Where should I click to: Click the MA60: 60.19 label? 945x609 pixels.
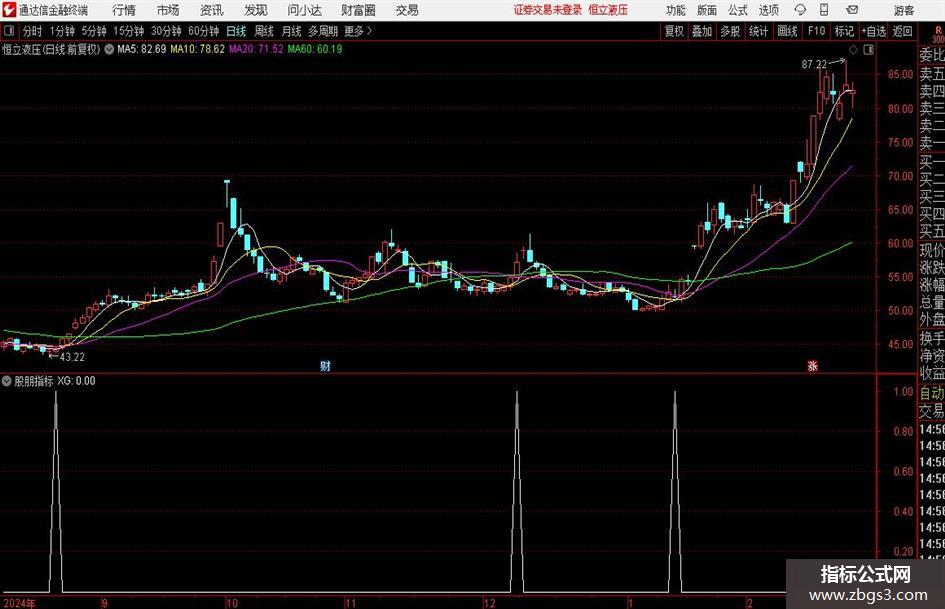(x=315, y=49)
